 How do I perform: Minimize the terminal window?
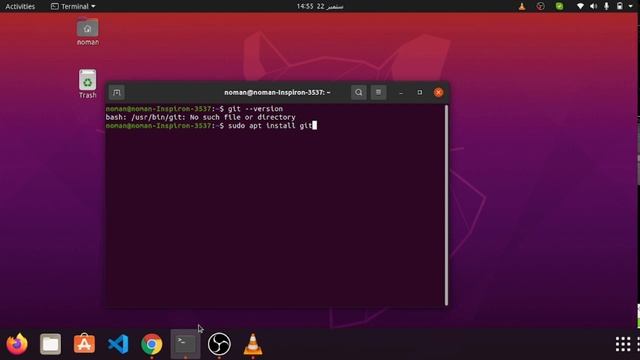coord(401,93)
